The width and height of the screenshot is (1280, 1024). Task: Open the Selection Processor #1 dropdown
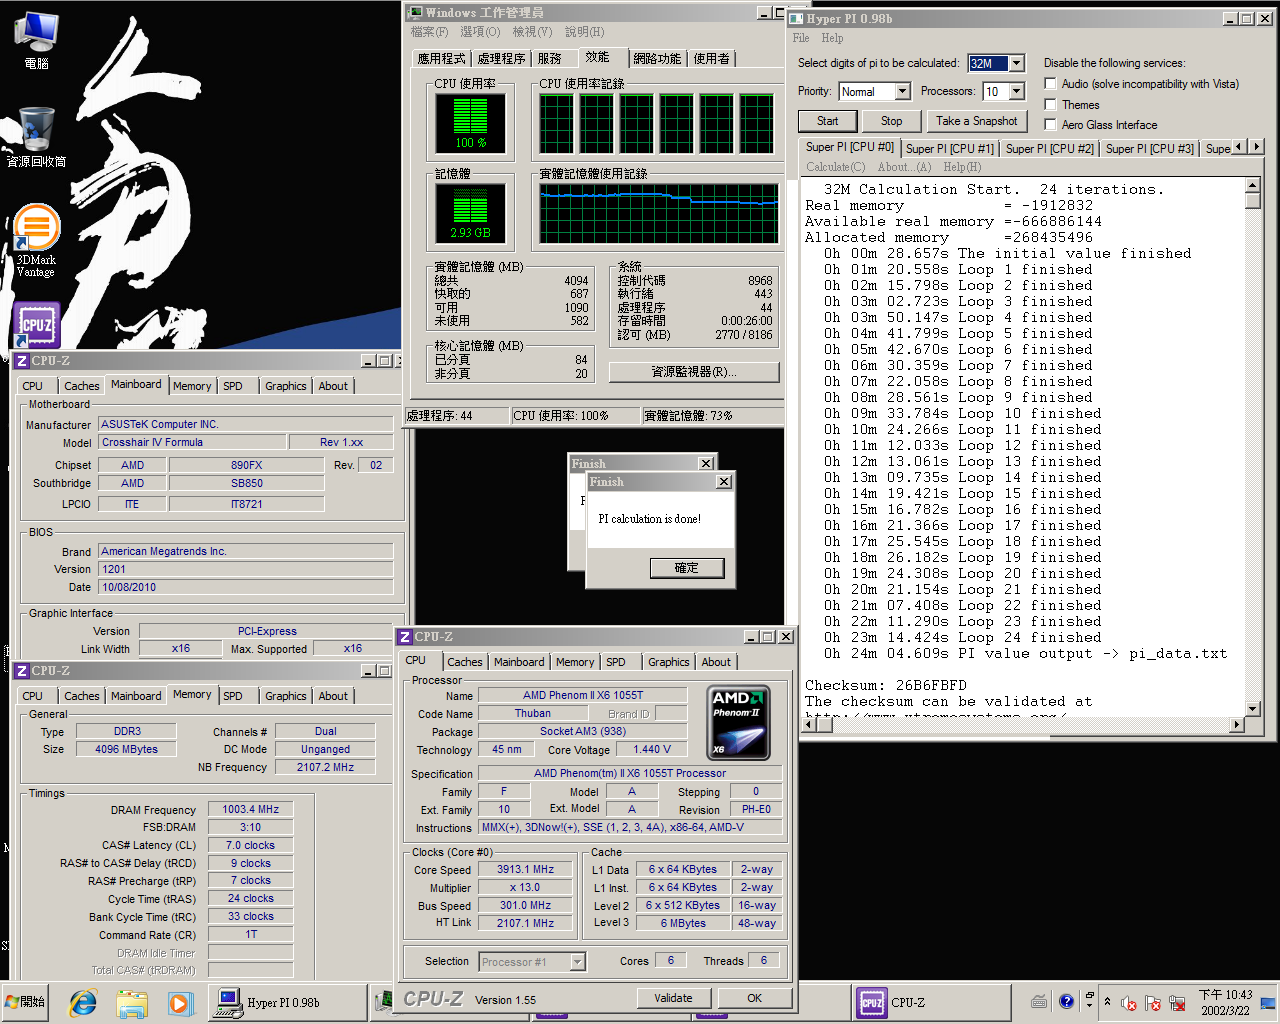577,962
